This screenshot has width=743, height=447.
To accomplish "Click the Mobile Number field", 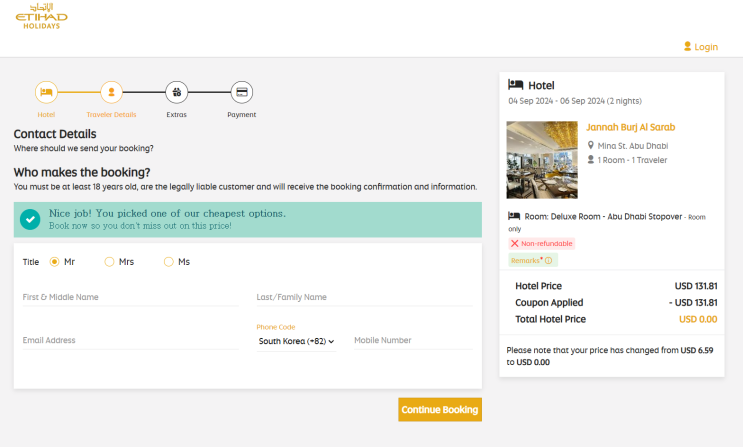I will pyautogui.click(x=411, y=341).
